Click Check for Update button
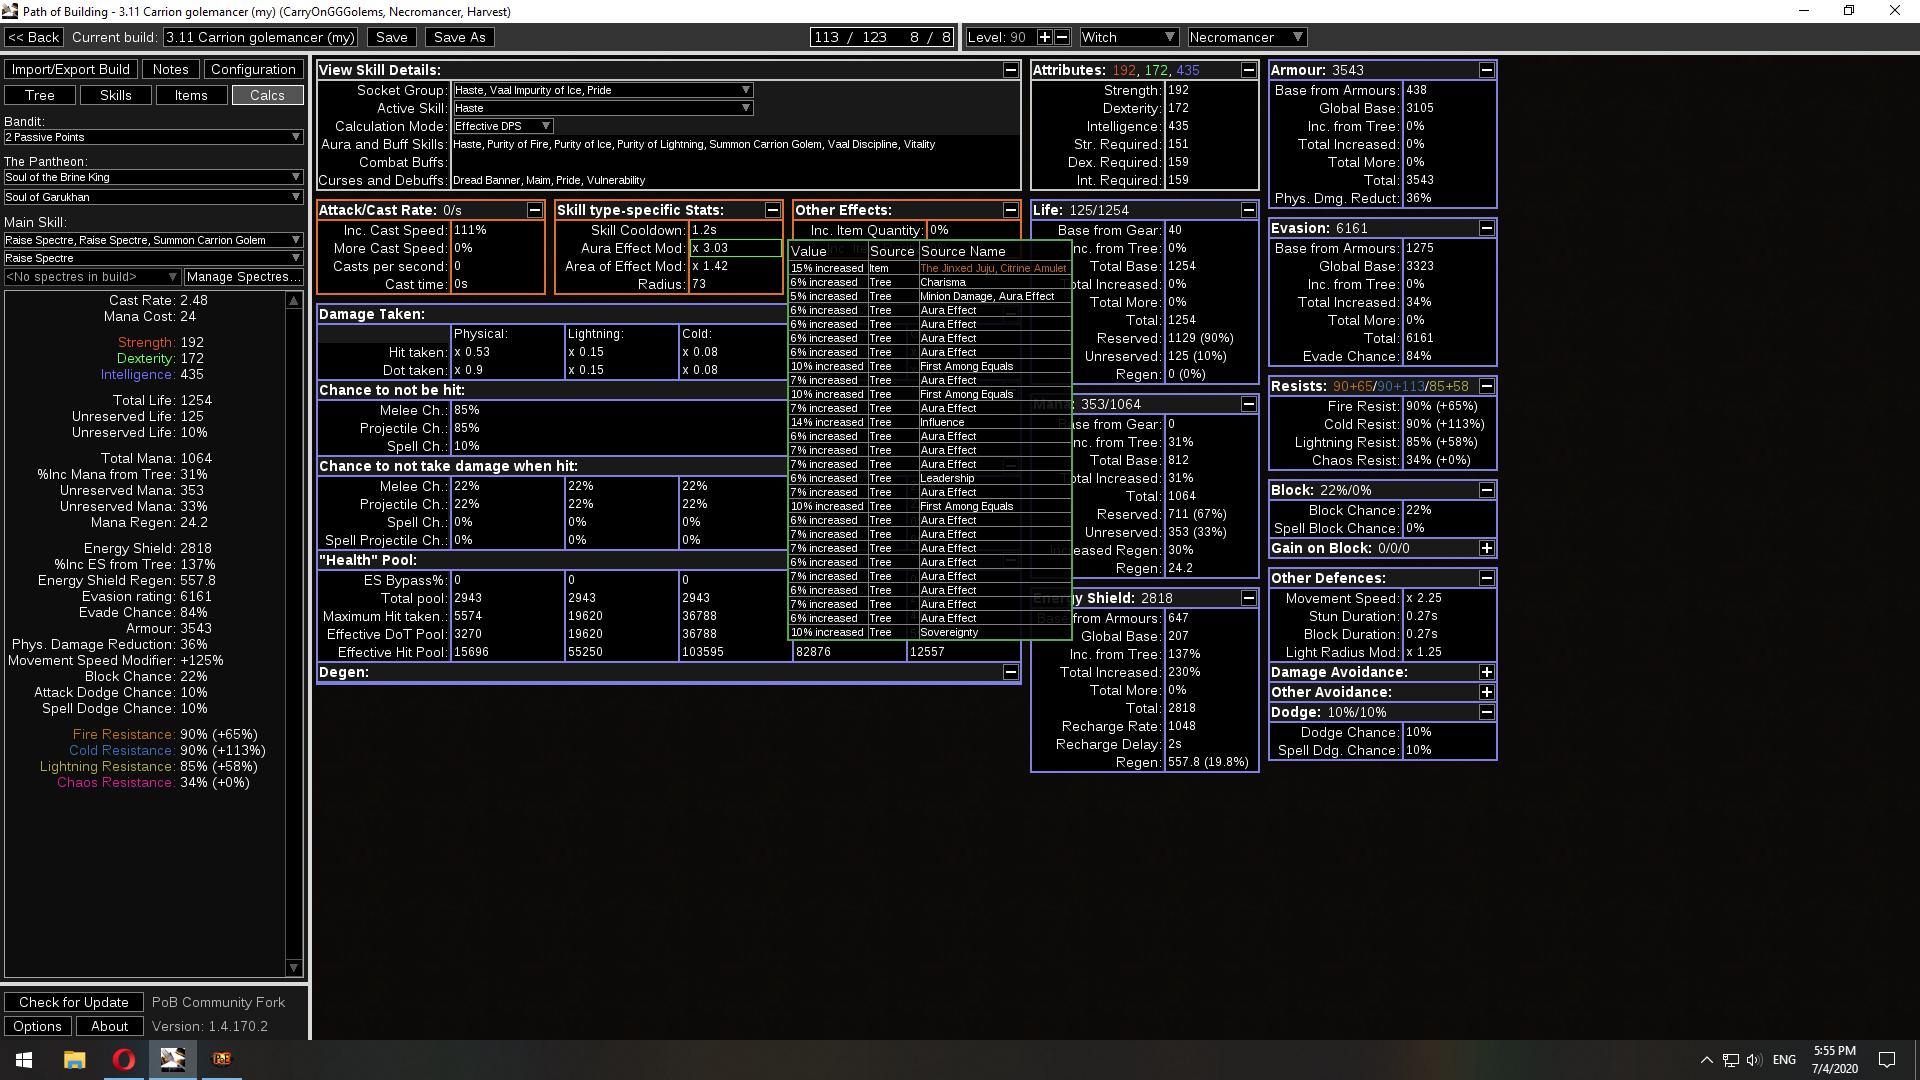The width and height of the screenshot is (1920, 1080). pos(74,1002)
